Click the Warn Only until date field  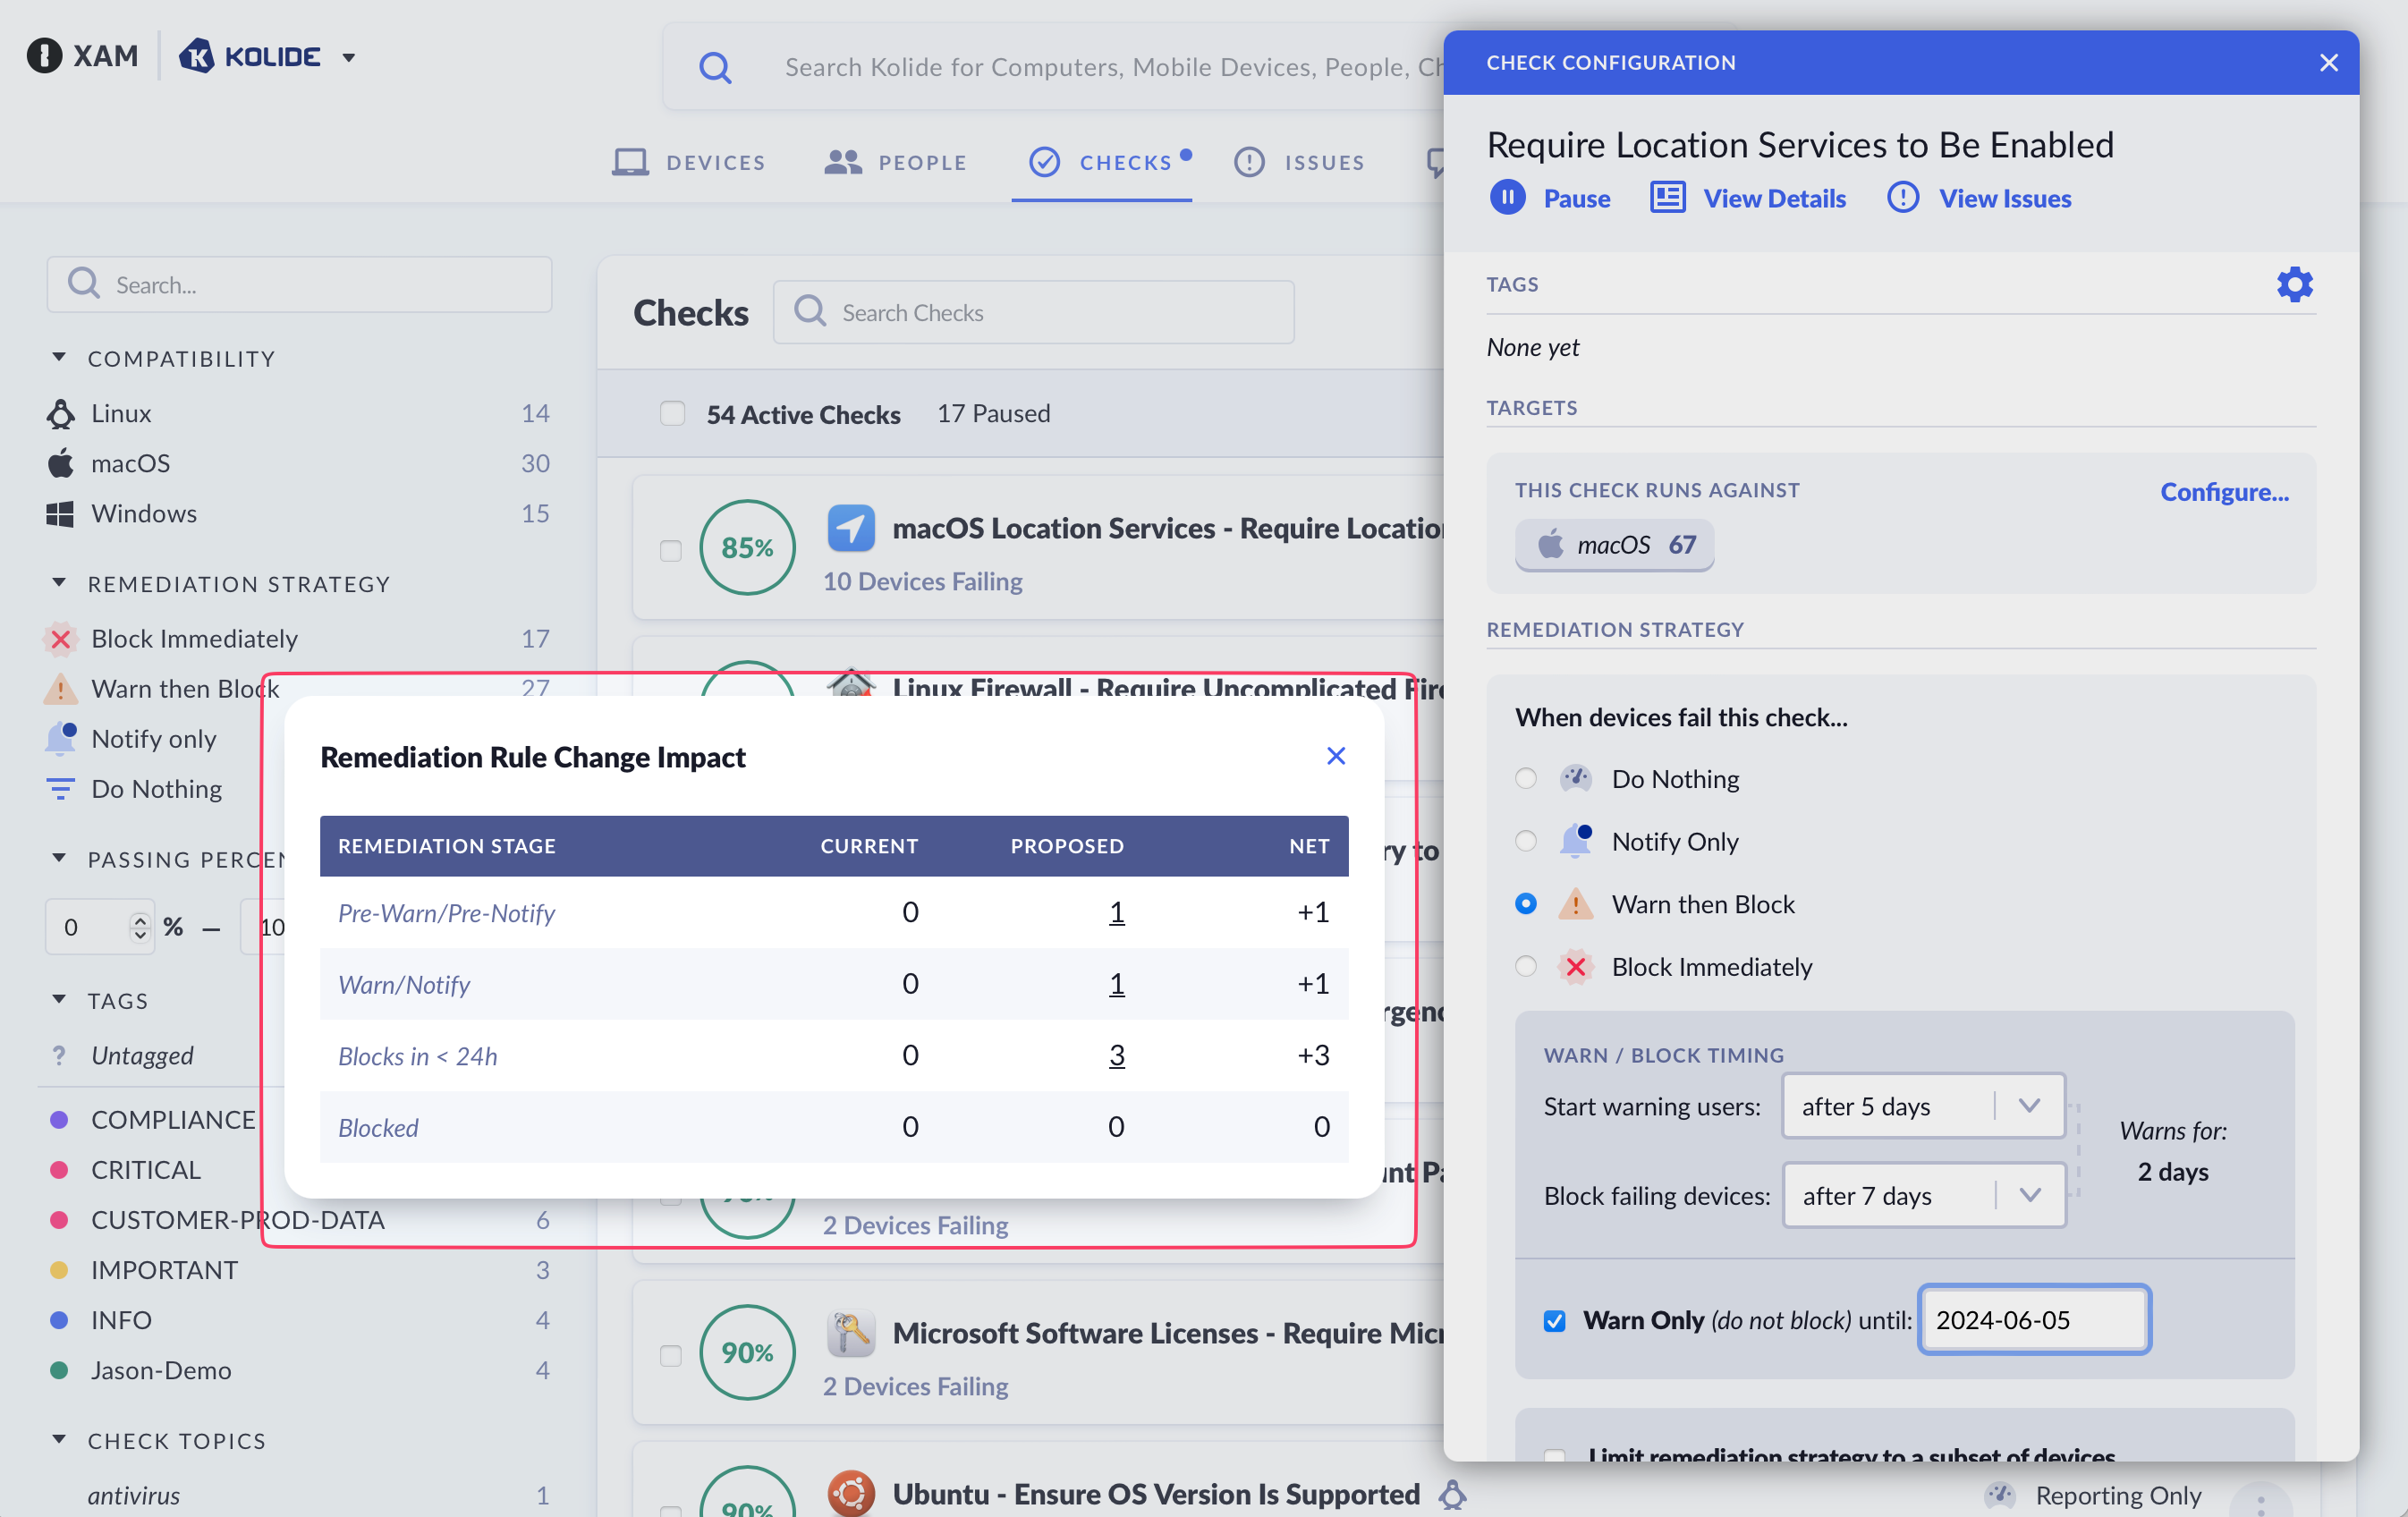pyautogui.click(x=2033, y=1320)
